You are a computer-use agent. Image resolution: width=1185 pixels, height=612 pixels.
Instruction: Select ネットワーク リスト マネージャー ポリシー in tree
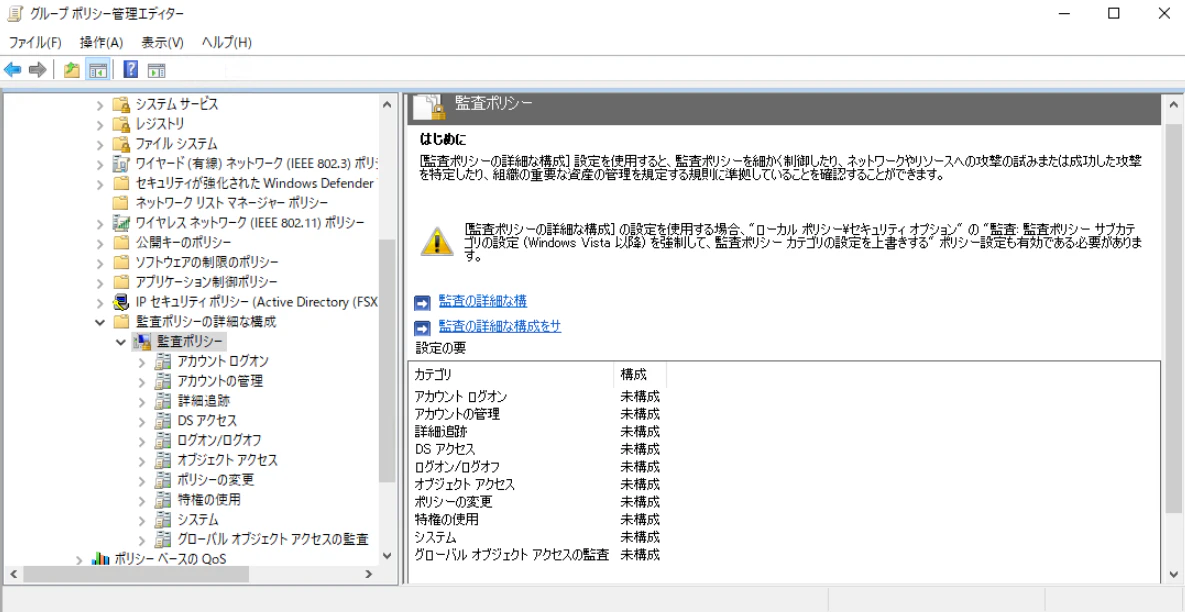(231, 202)
